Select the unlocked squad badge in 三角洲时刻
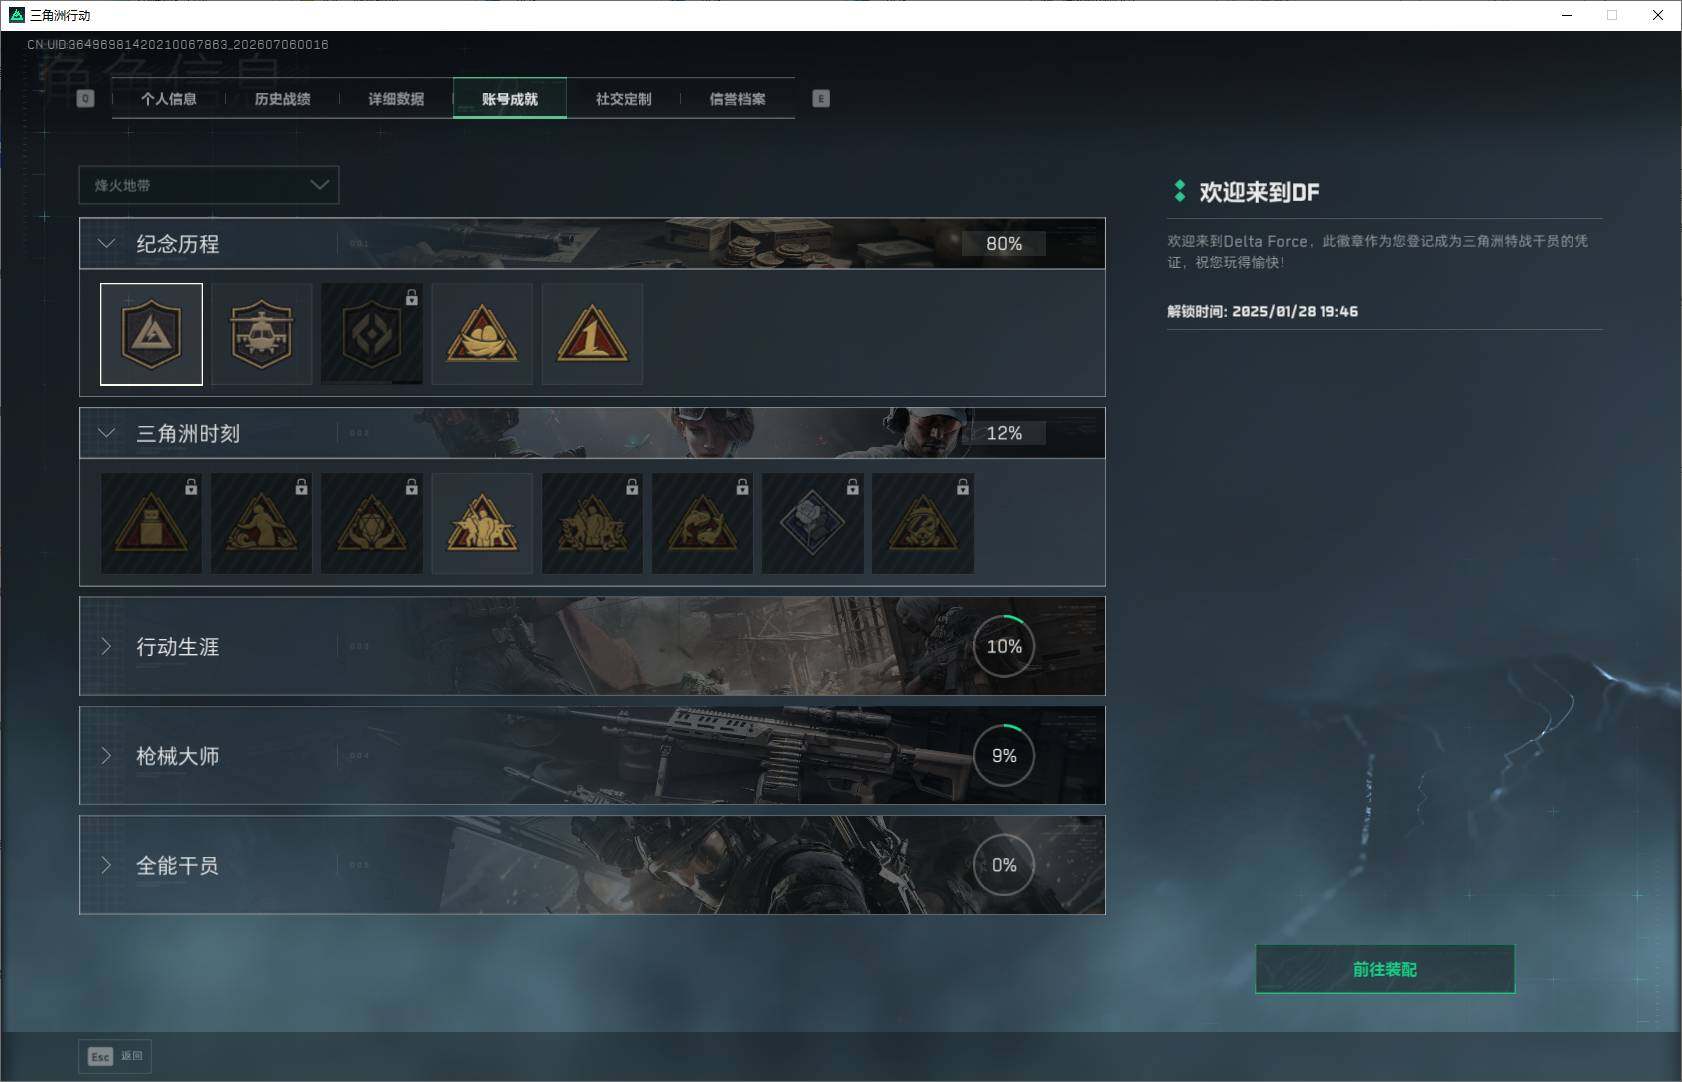Viewport: 1682px width, 1082px height. (x=481, y=523)
